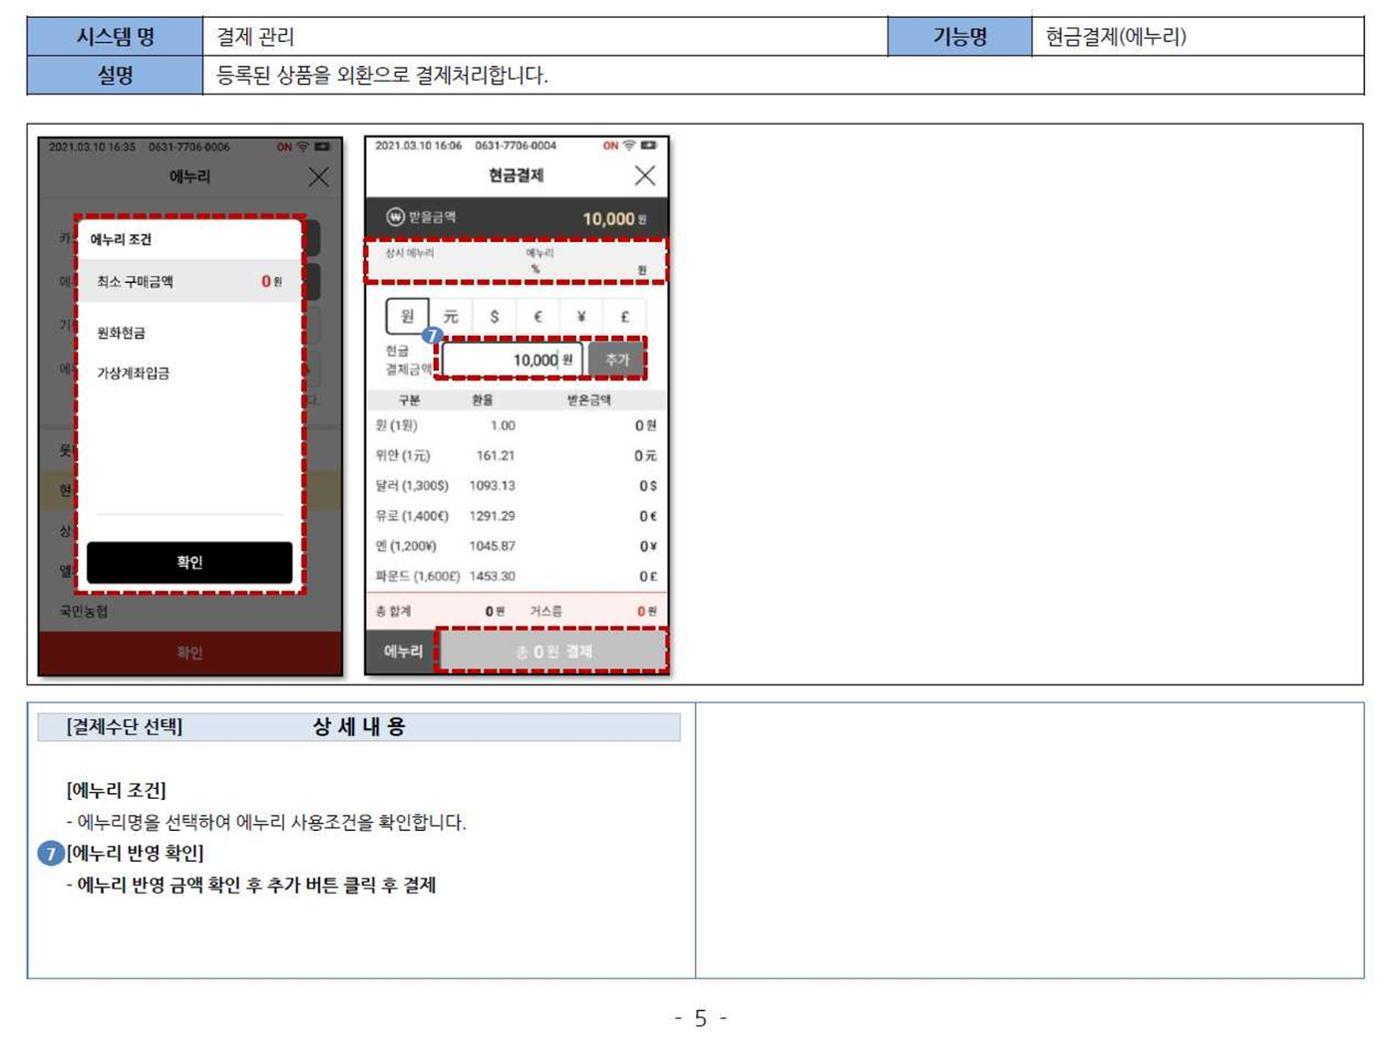Click the 받은금액 column header
1400x1046 pixels.
589,400
